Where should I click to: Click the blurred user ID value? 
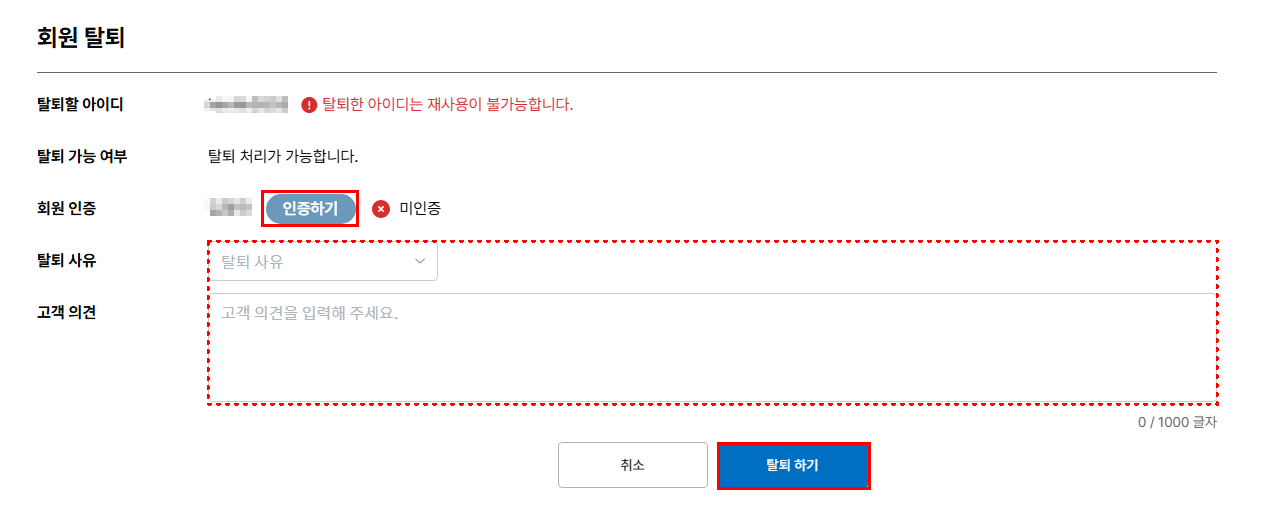(247, 104)
